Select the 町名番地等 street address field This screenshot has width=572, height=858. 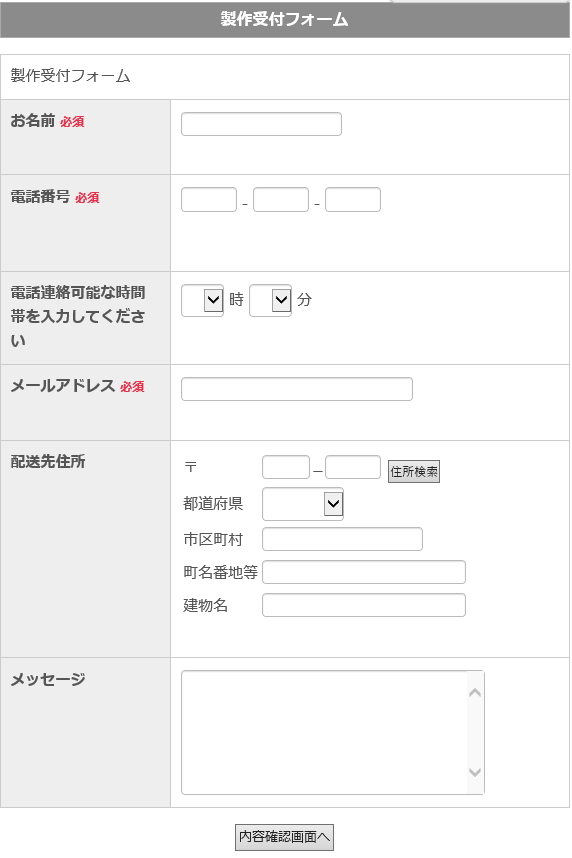click(x=364, y=572)
